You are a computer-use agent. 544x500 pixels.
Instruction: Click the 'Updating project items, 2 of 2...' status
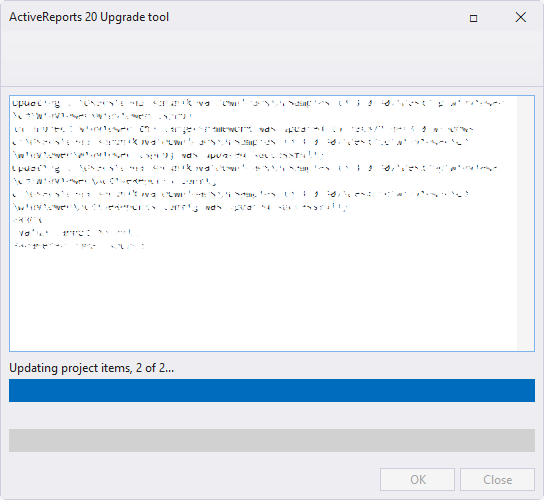coord(92,368)
